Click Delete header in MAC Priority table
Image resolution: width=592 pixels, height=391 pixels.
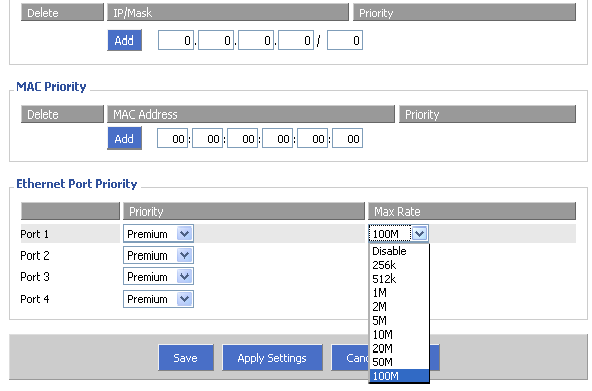(62, 114)
